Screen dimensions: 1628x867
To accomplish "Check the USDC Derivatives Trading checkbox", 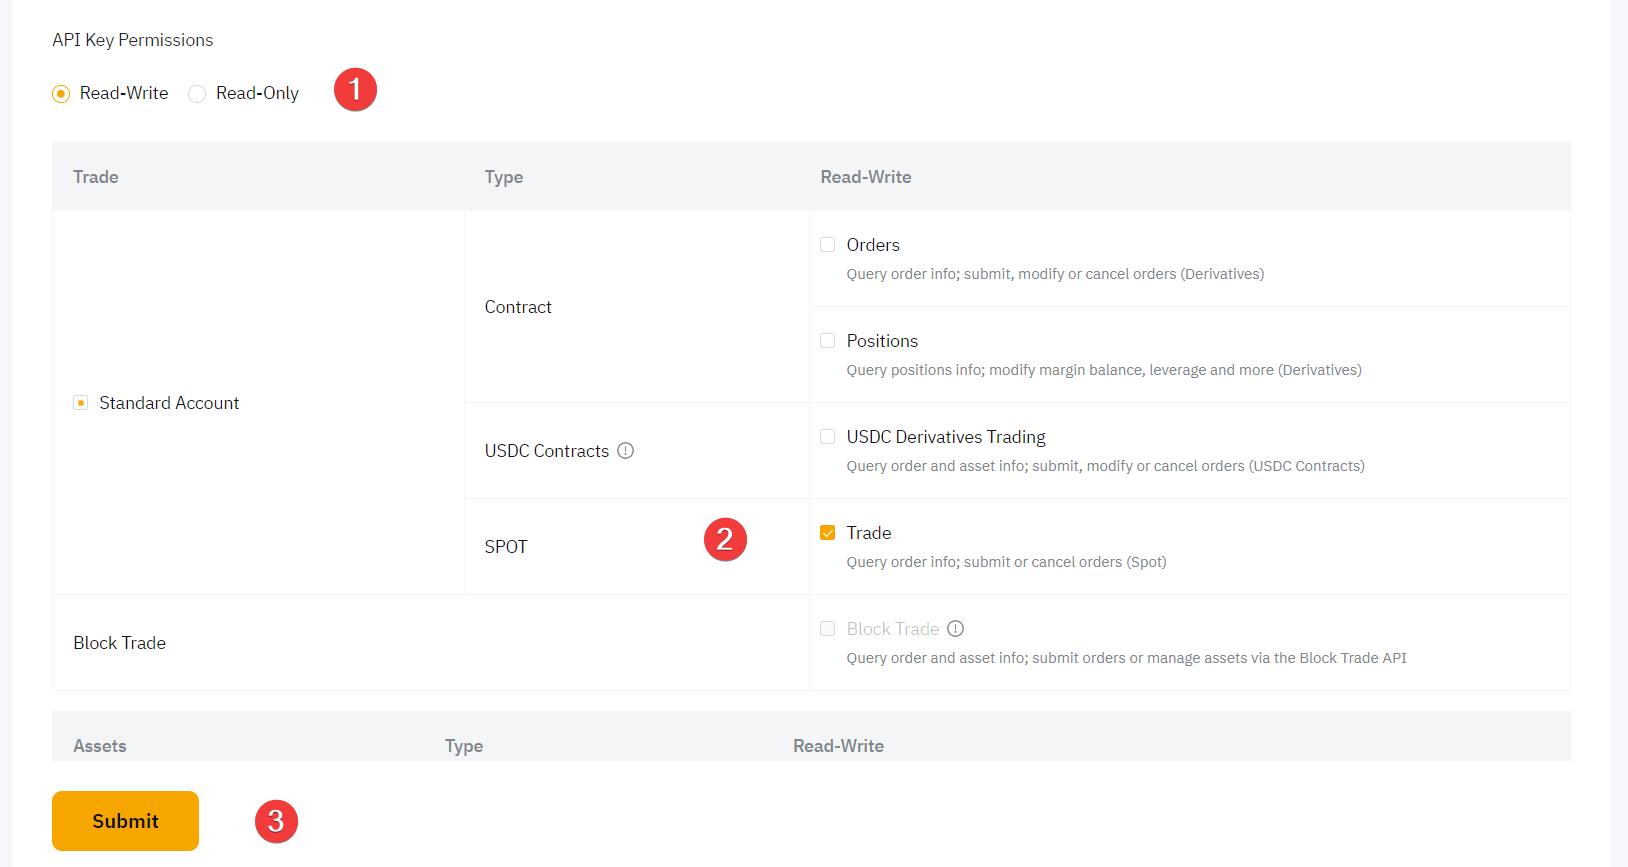I will 827,437.
